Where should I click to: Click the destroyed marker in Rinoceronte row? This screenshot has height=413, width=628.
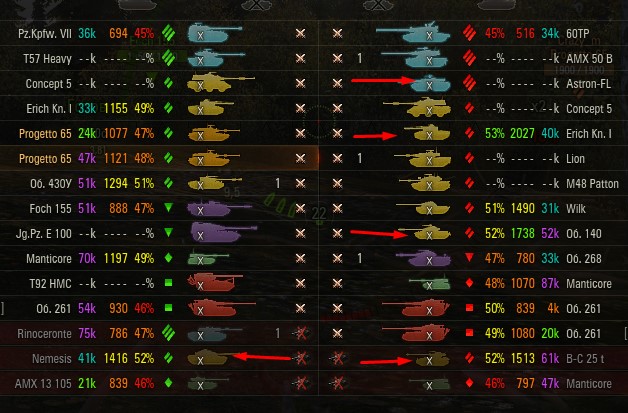click(x=301, y=333)
